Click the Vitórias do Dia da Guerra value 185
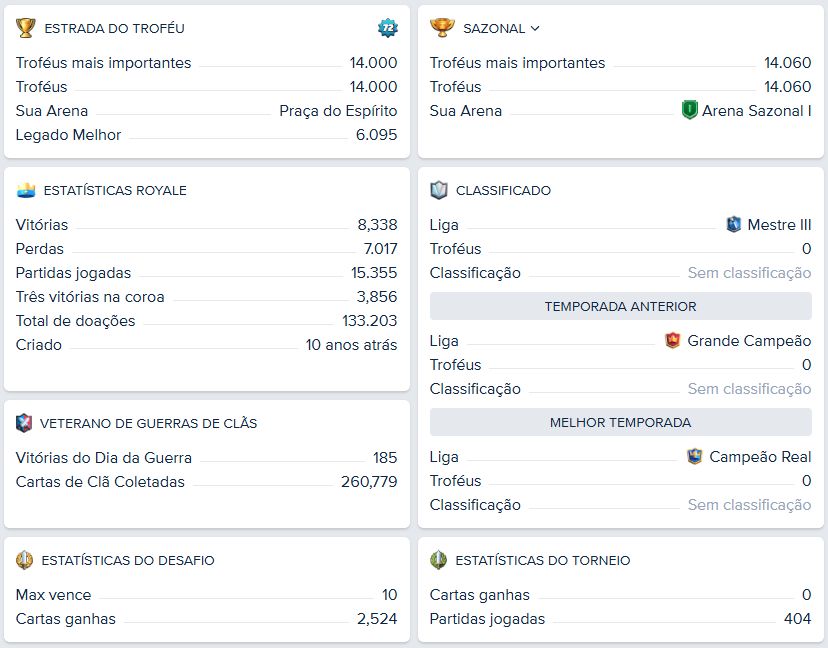 pyautogui.click(x=385, y=458)
